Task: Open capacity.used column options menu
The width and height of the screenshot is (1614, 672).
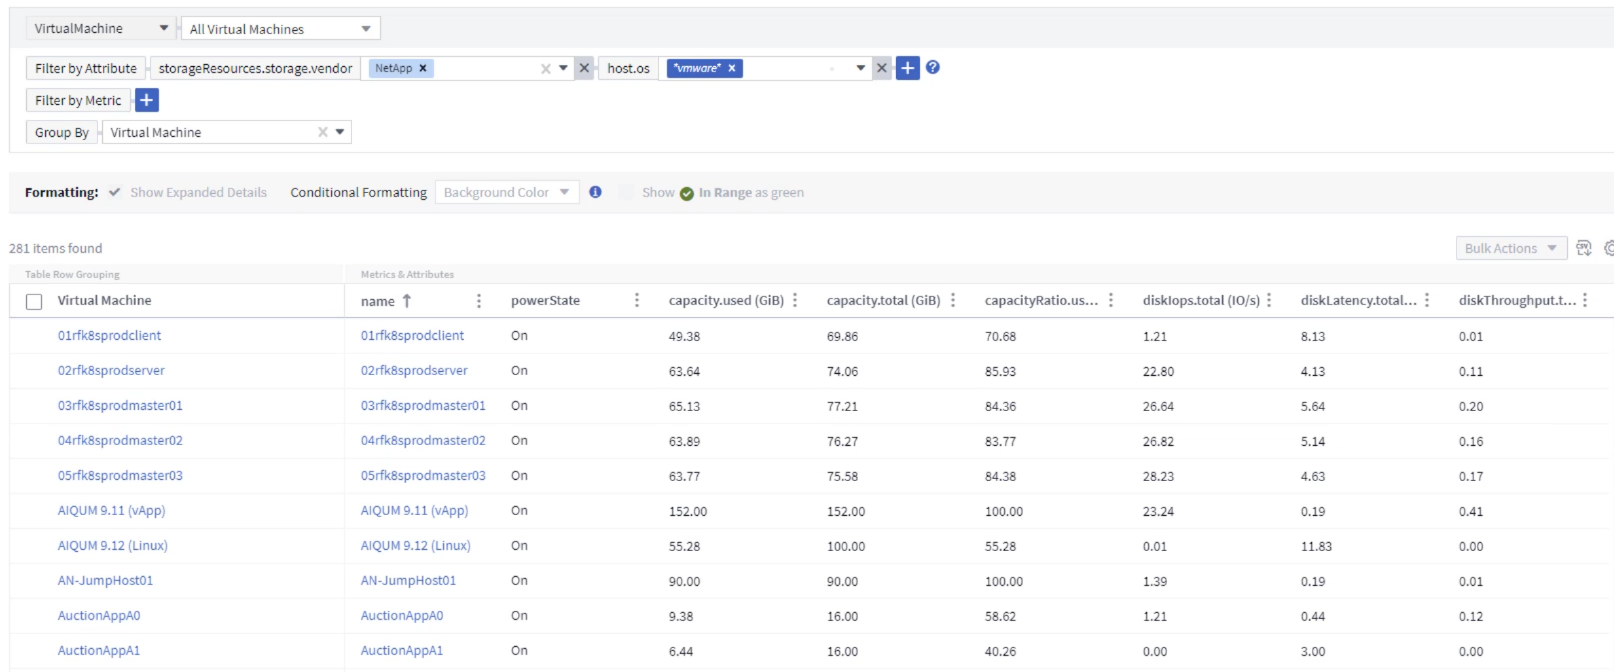Action: pos(795,300)
